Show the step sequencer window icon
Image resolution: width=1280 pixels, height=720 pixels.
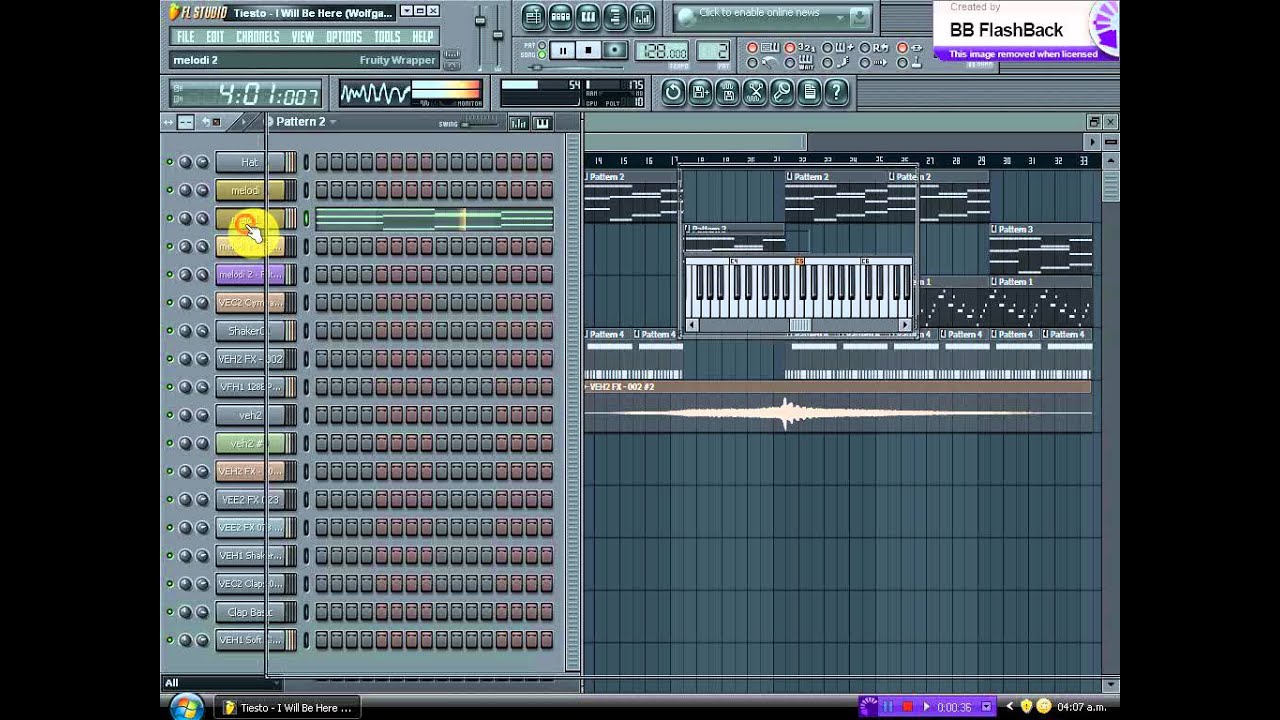click(x=561, y=16)
